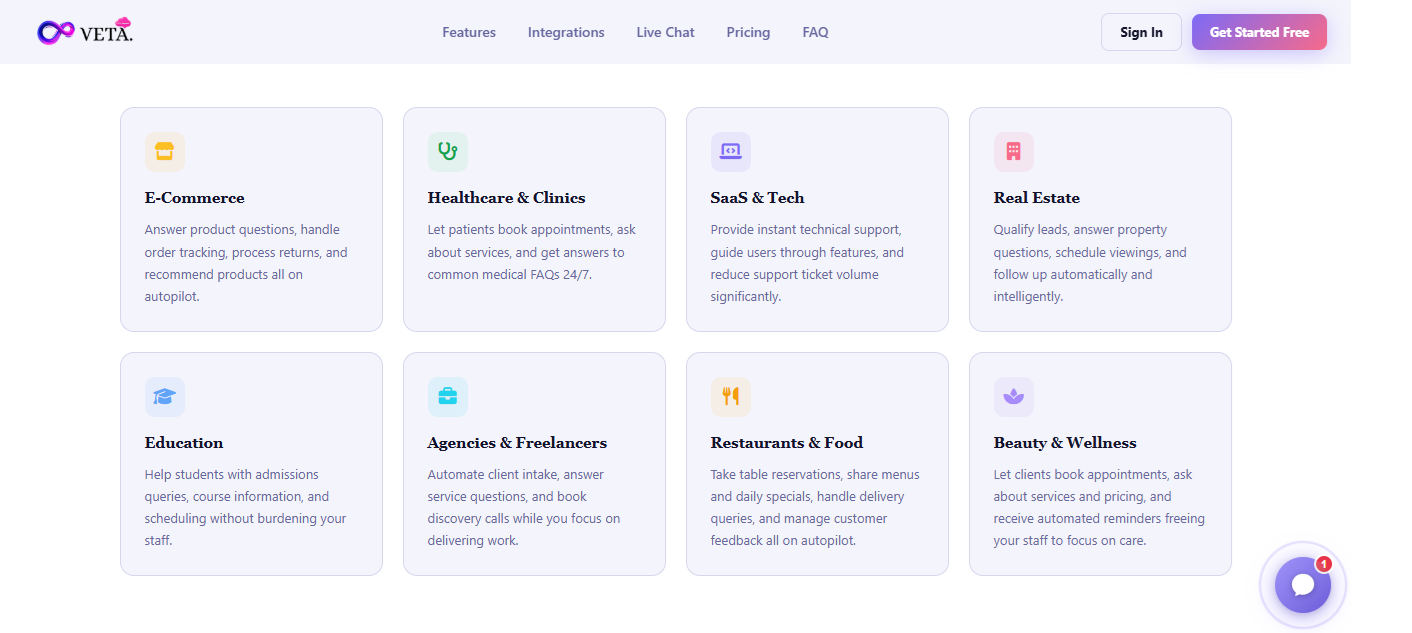Open the Pricing nav item
Viewport: 1412px width, 633px height.
click(748, 32)
